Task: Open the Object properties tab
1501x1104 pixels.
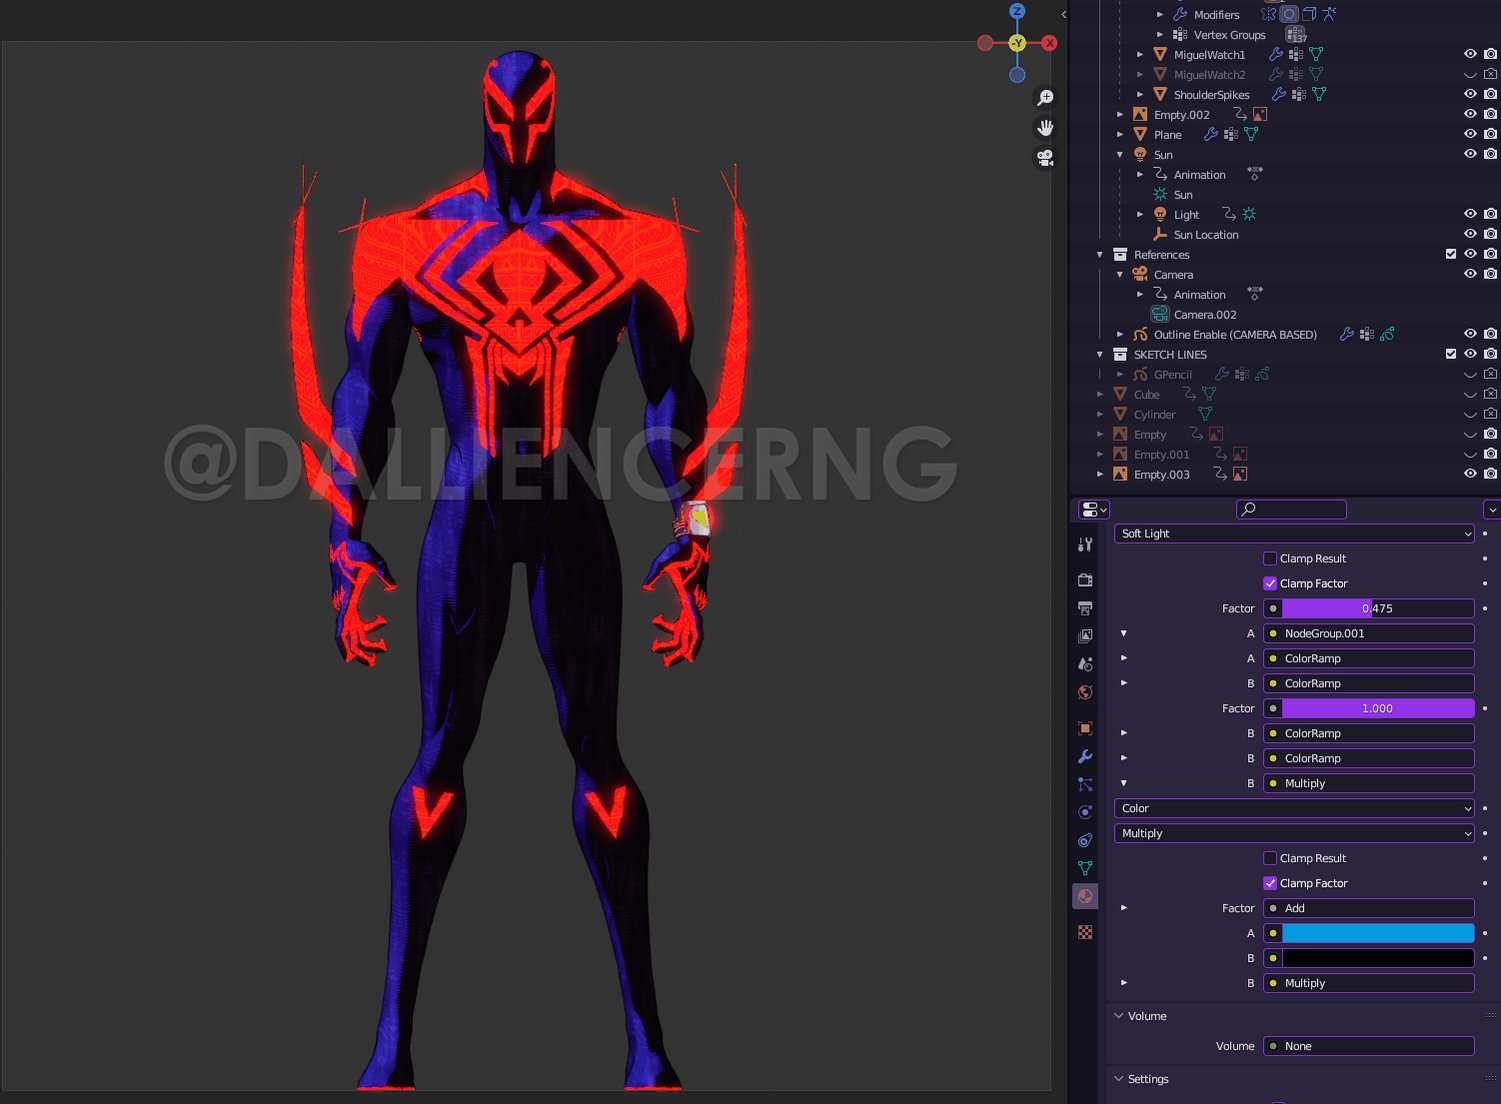Action: coord(1085,728)
